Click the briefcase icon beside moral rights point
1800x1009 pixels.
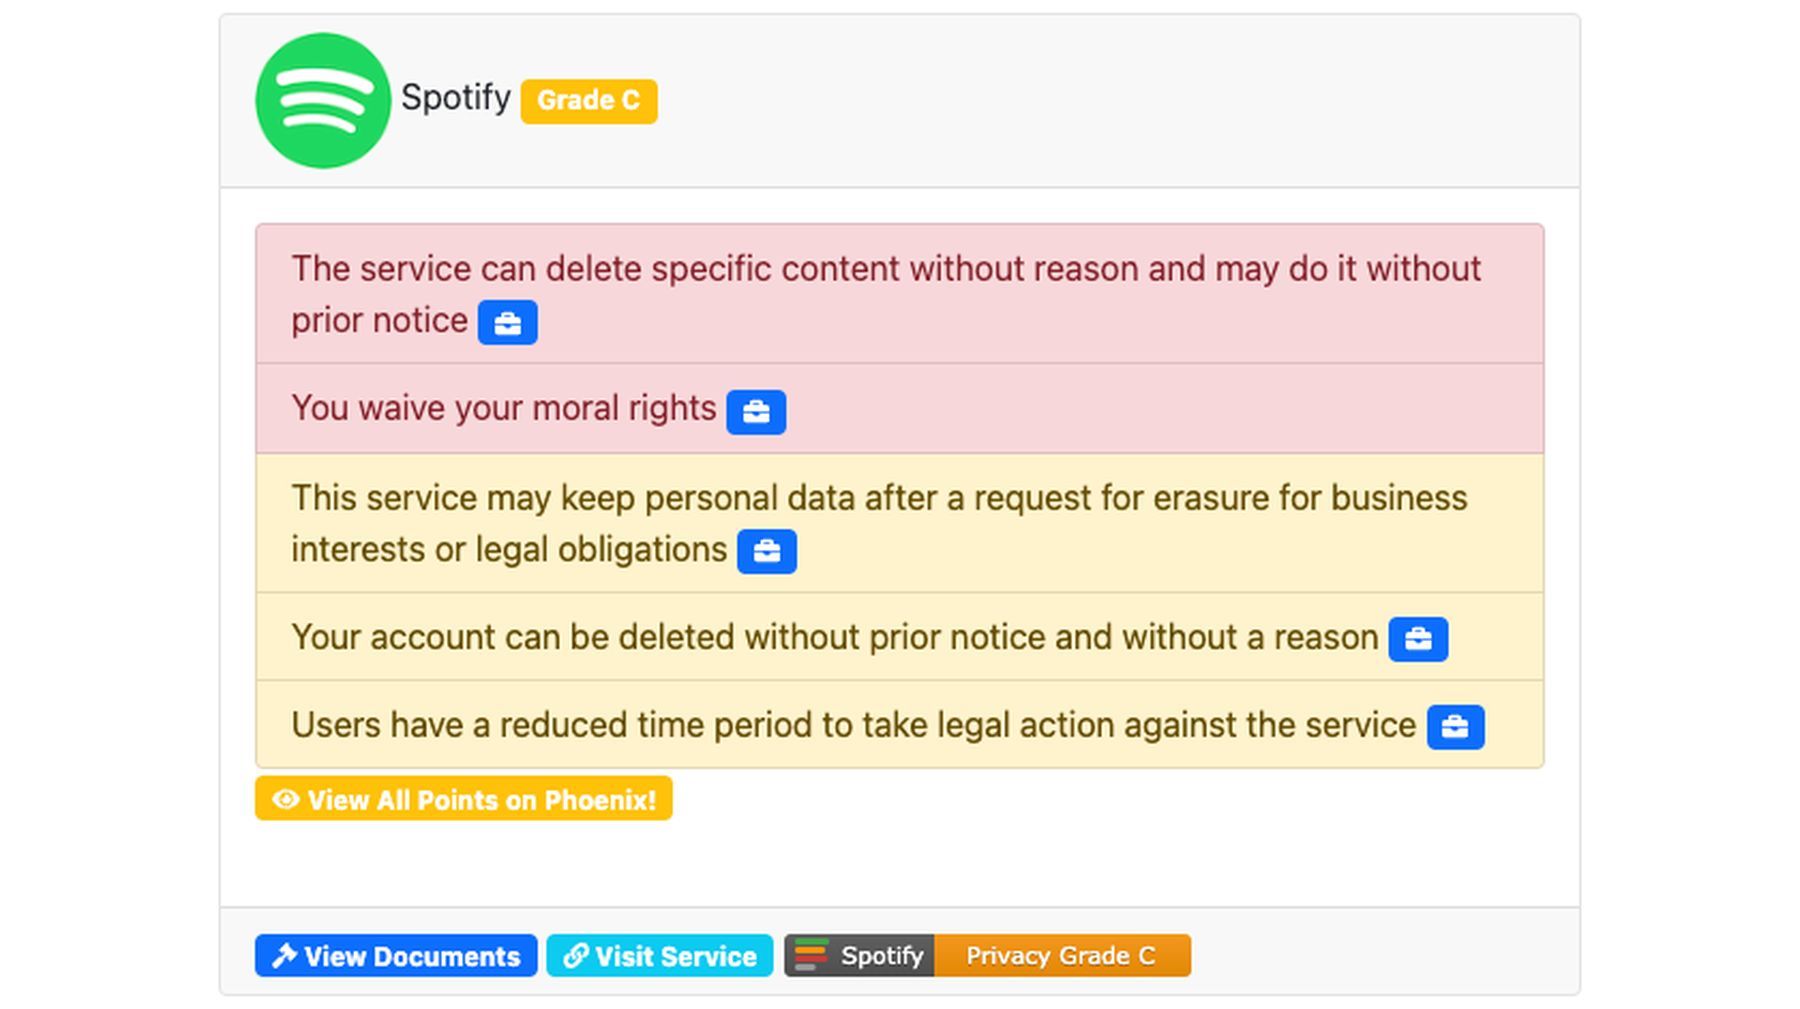coord(757,411)
